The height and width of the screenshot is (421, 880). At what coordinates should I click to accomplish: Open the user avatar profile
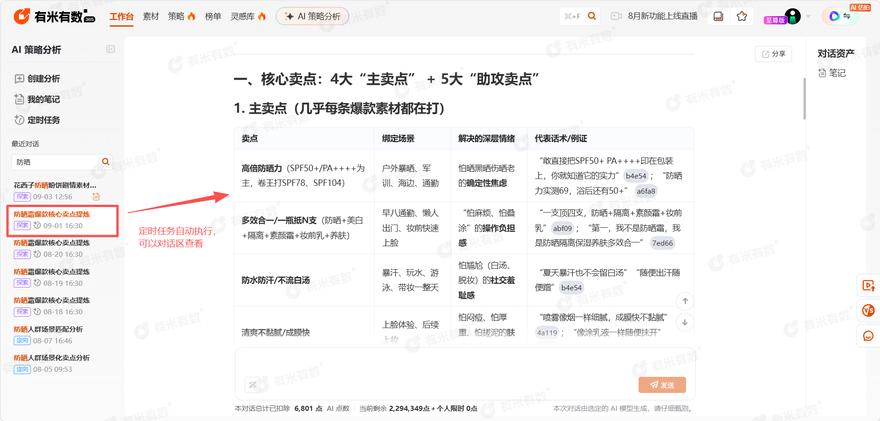click(792, 16)
